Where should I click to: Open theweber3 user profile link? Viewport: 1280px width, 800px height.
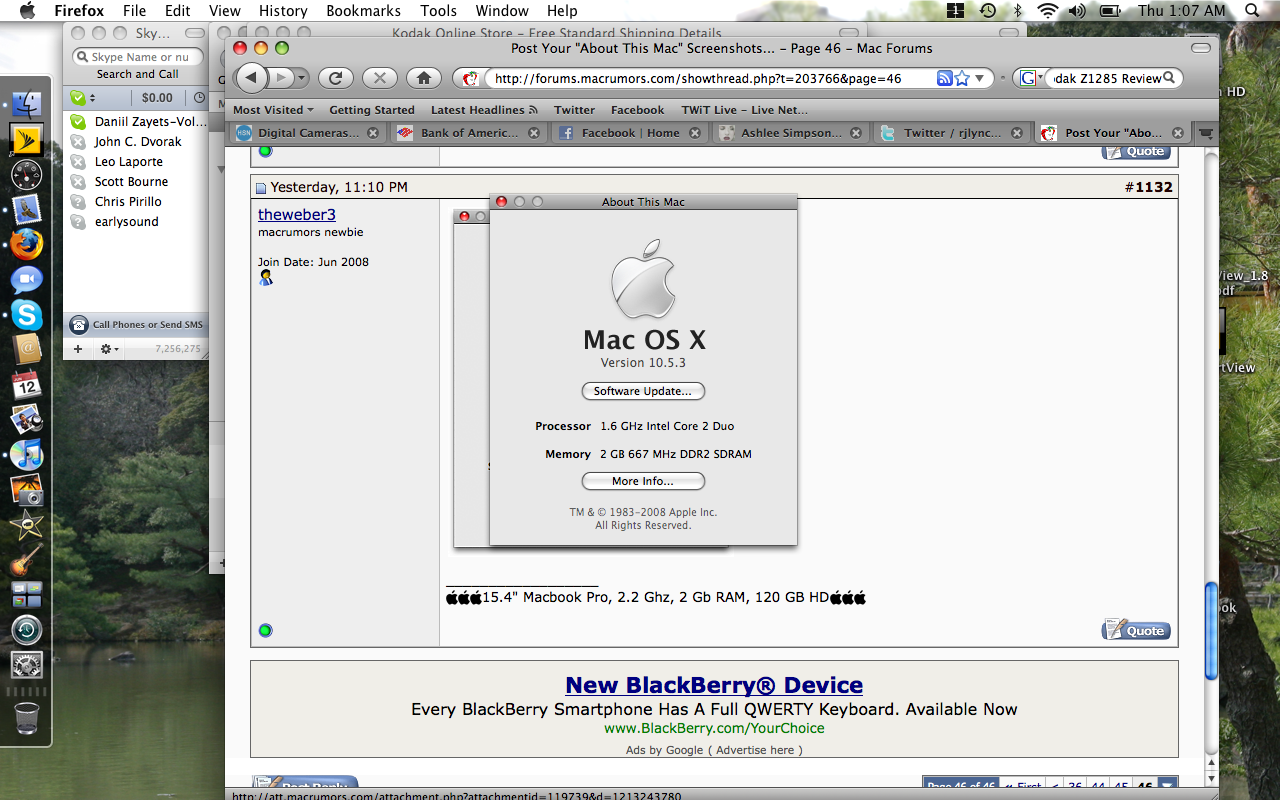(x=297, y=214)
